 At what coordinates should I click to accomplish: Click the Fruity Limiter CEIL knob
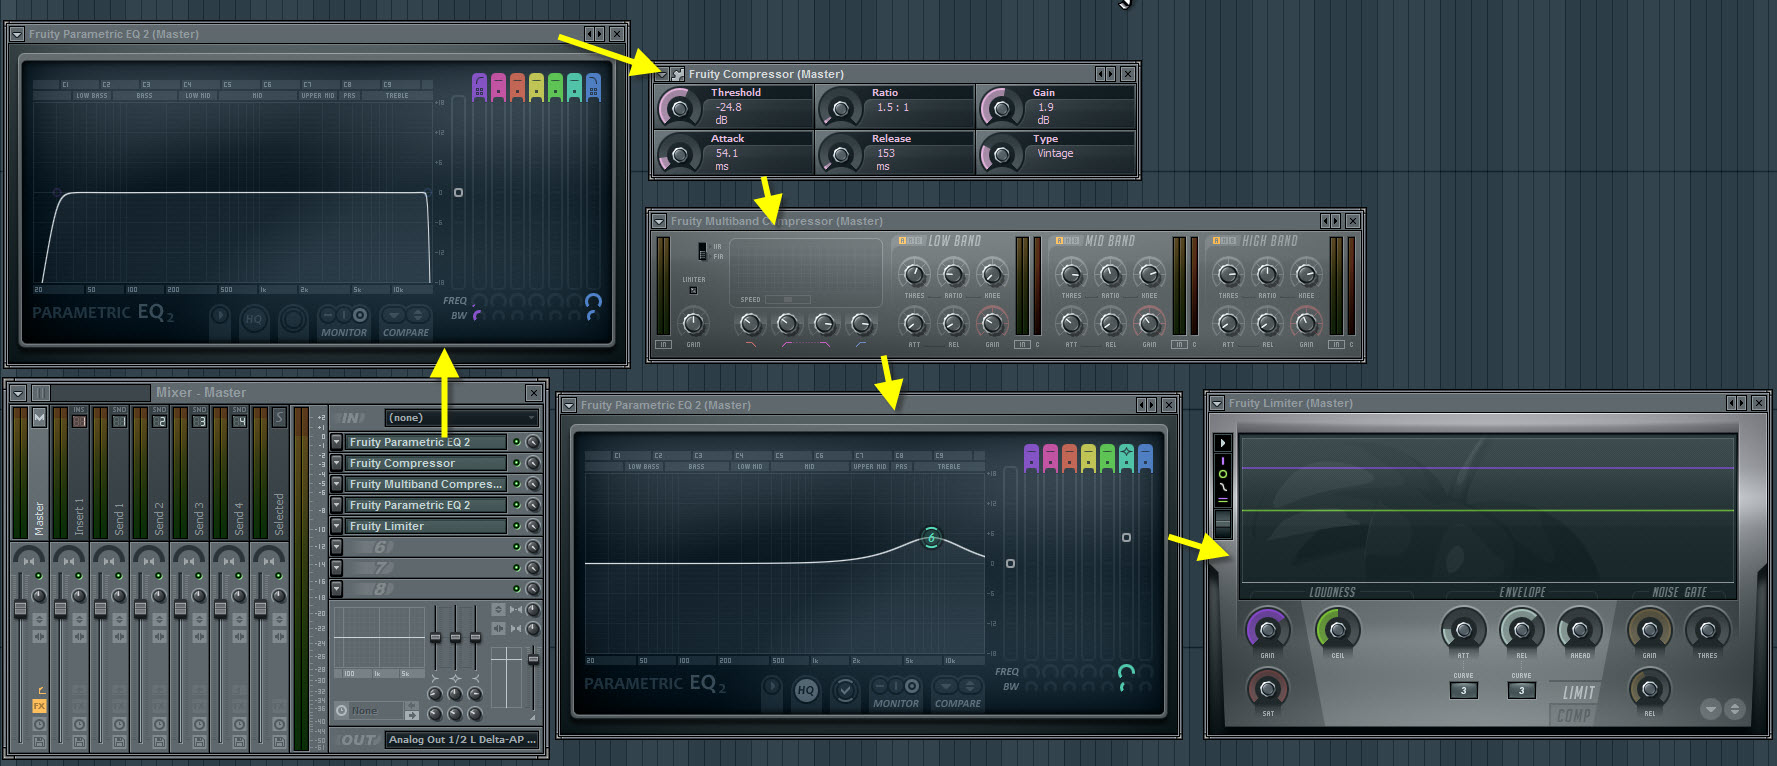pyautogui.click(x=1338, y=630)
